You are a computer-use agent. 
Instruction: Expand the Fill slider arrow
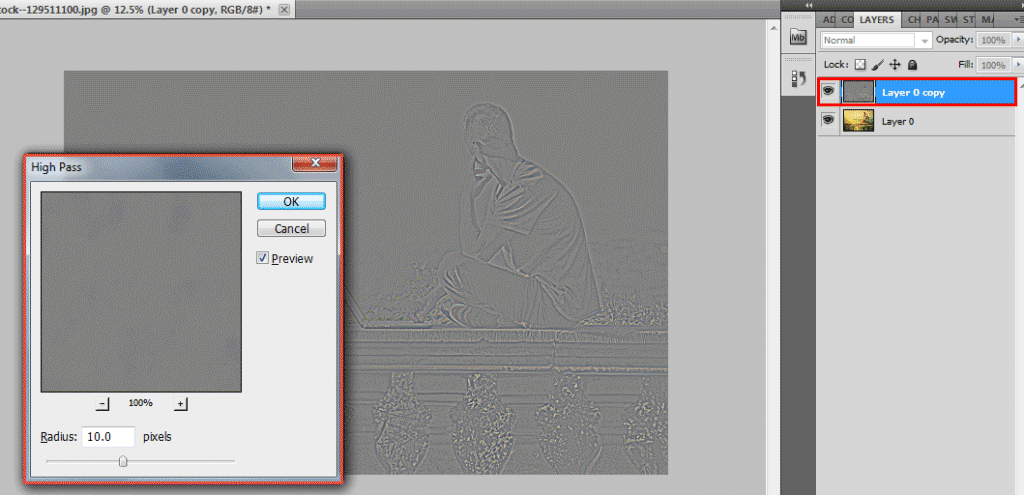tap(1018, 65)
